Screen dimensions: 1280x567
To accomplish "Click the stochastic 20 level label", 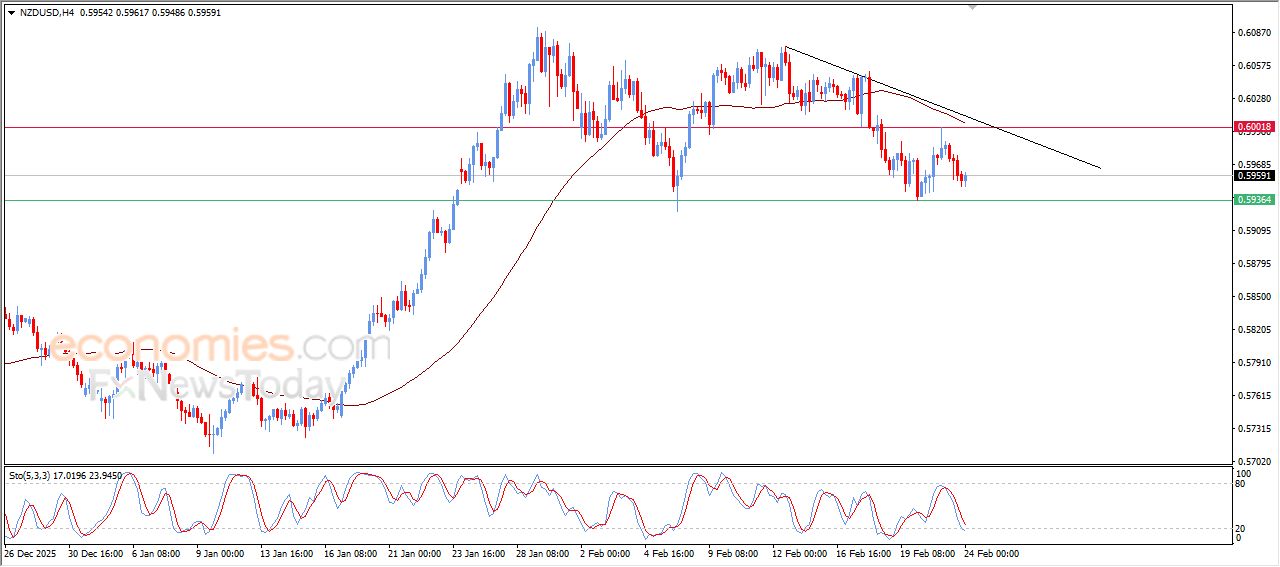I will 1242,527.
